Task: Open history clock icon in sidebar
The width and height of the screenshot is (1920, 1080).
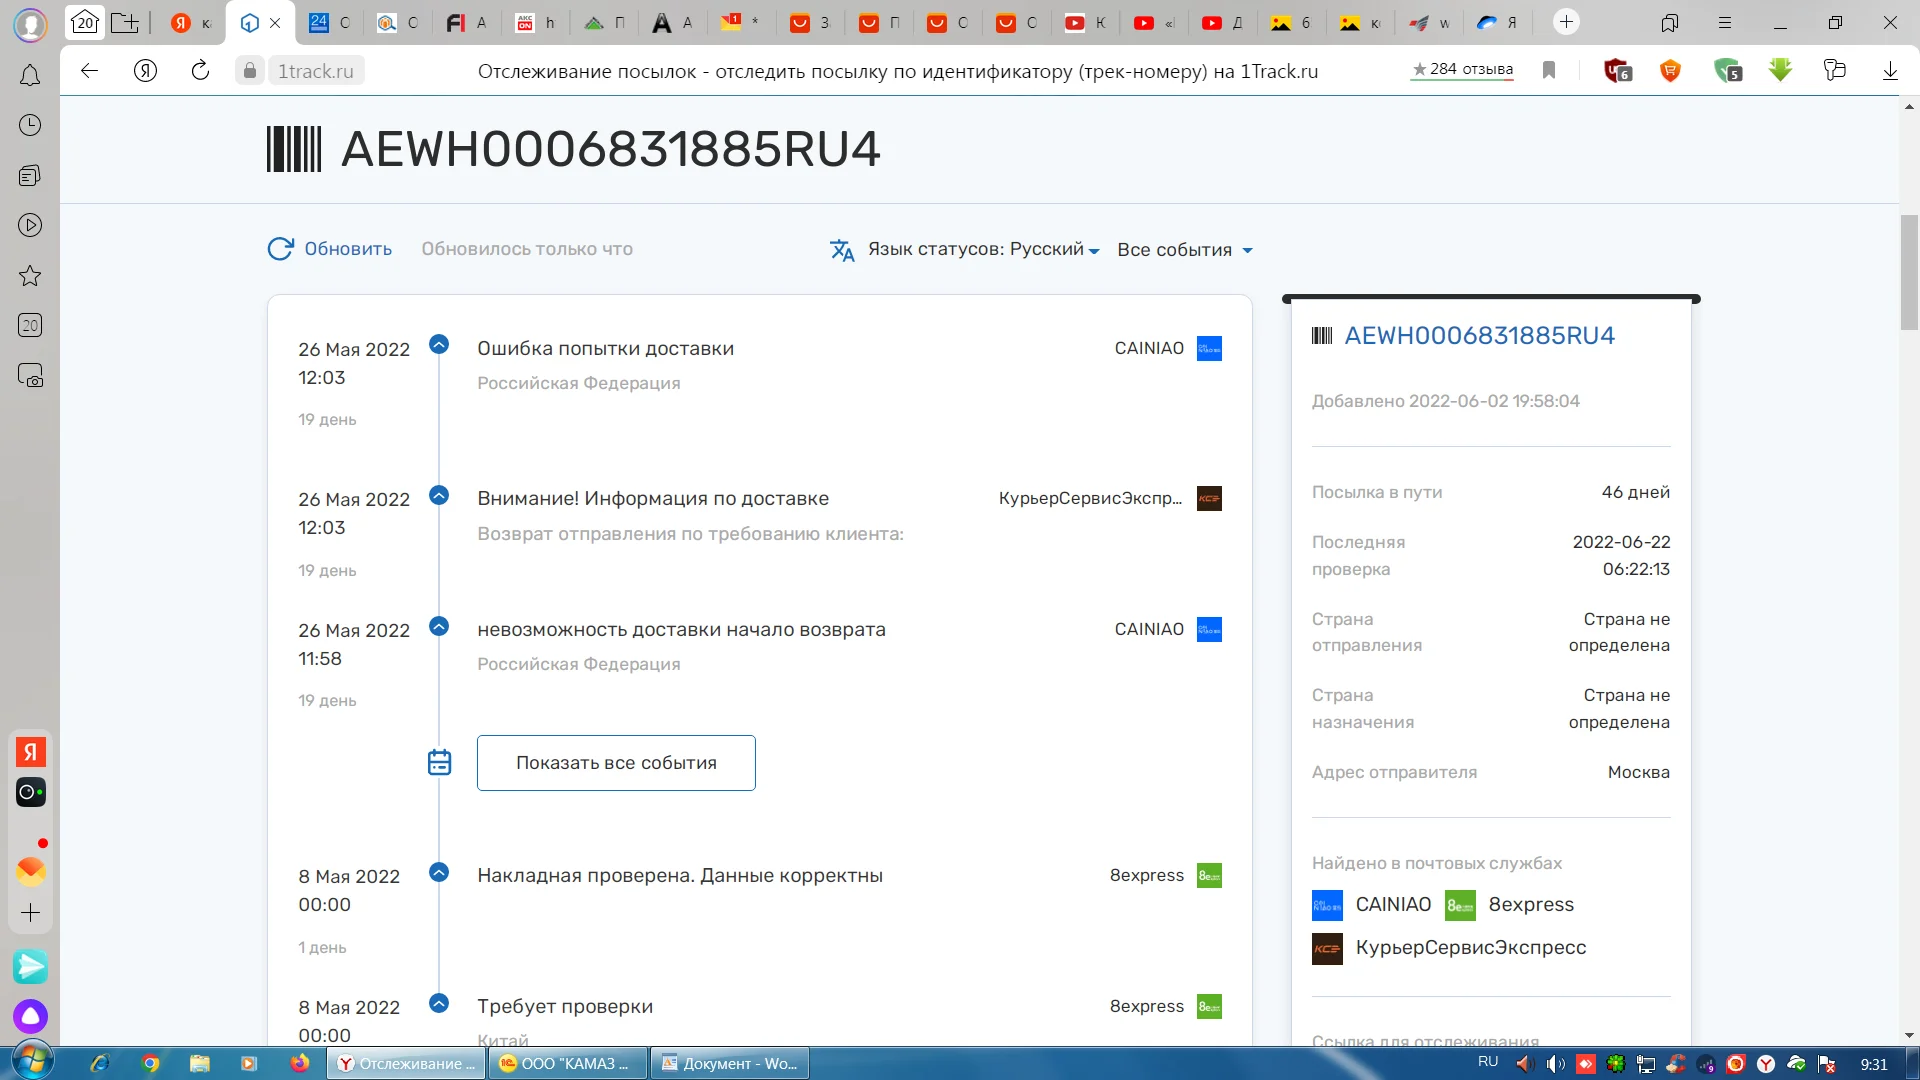Action: [30, 125]
